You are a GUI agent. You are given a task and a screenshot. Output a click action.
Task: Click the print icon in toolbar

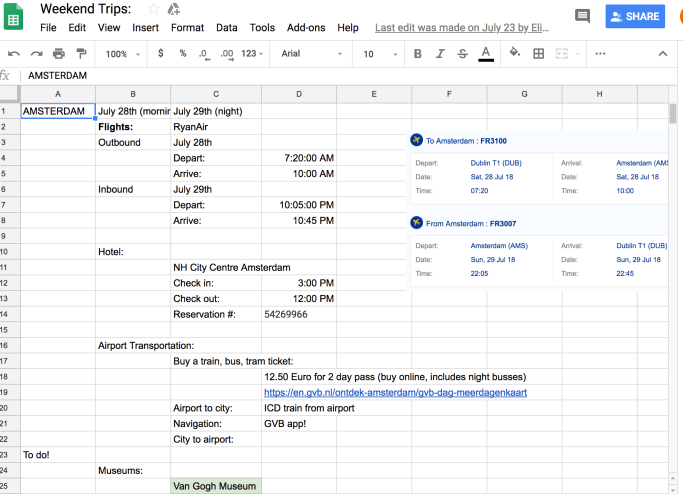59,54
